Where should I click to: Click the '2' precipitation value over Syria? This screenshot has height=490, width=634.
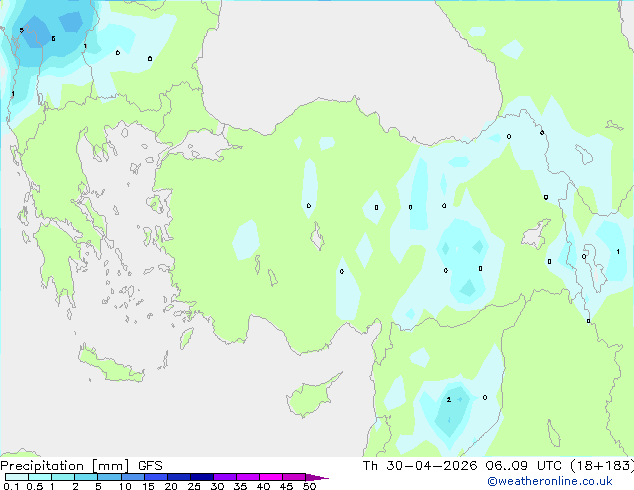click(448, 399)
